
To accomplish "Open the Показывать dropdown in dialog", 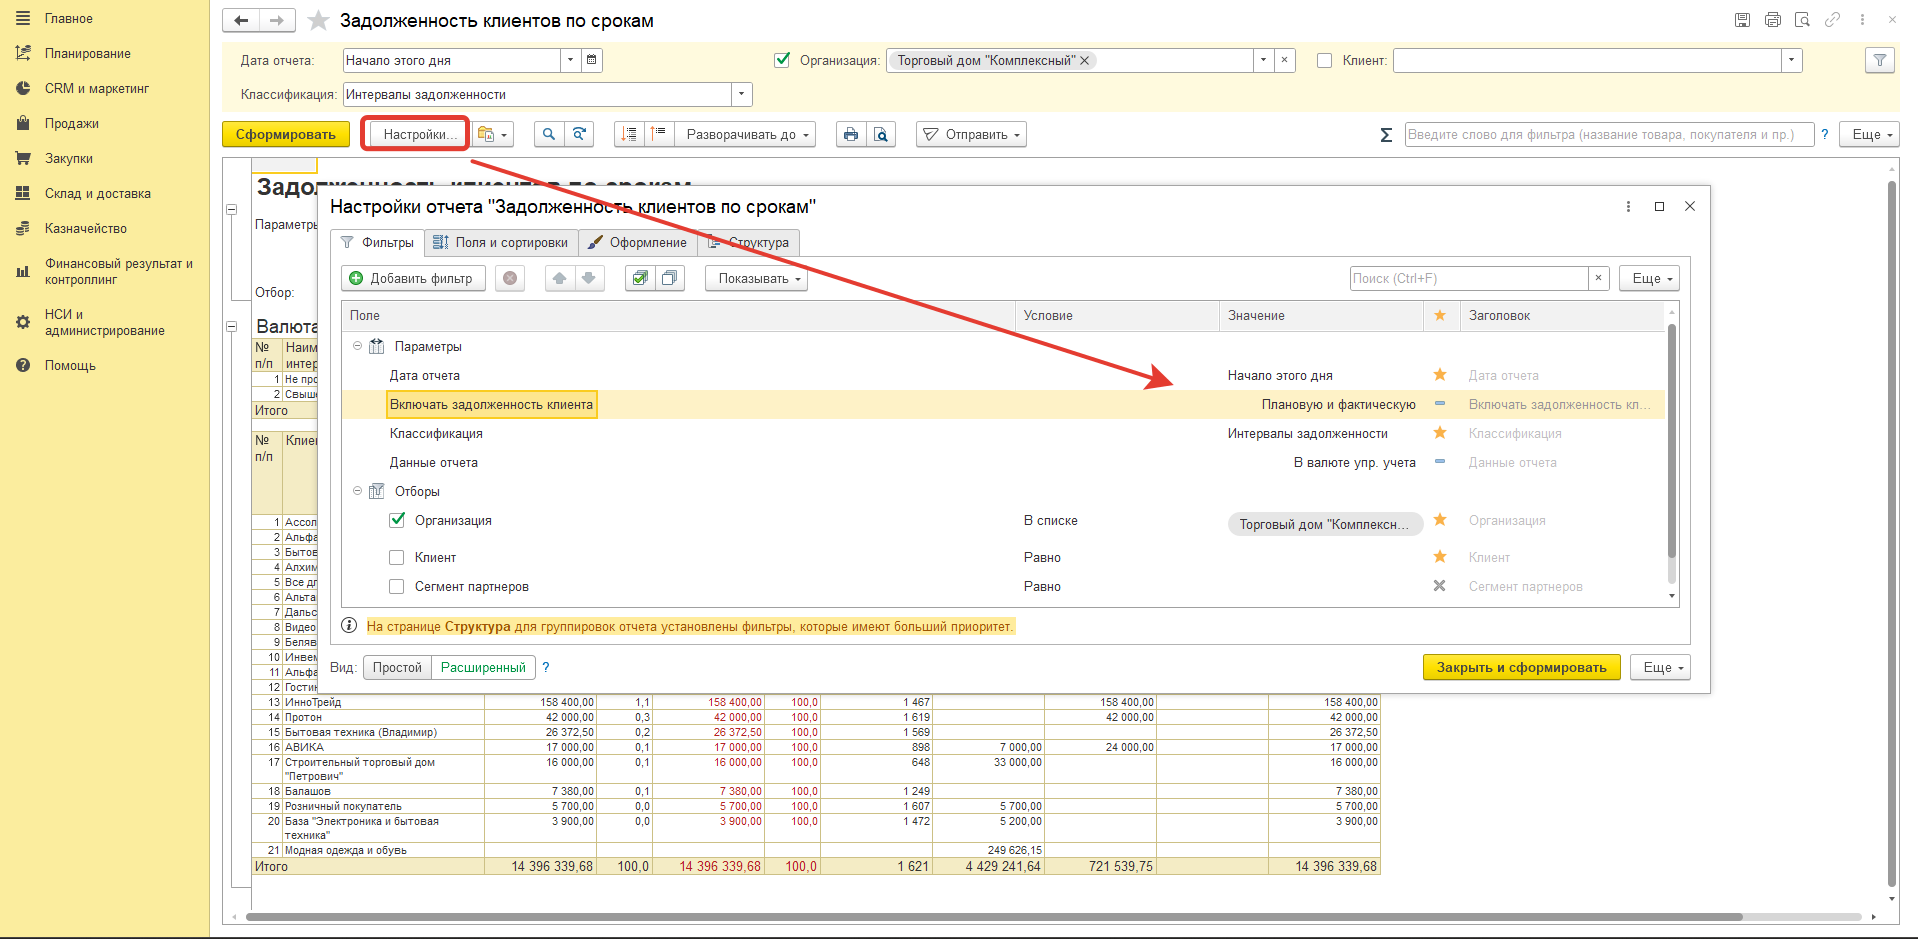I will click(x=756, y=278).
